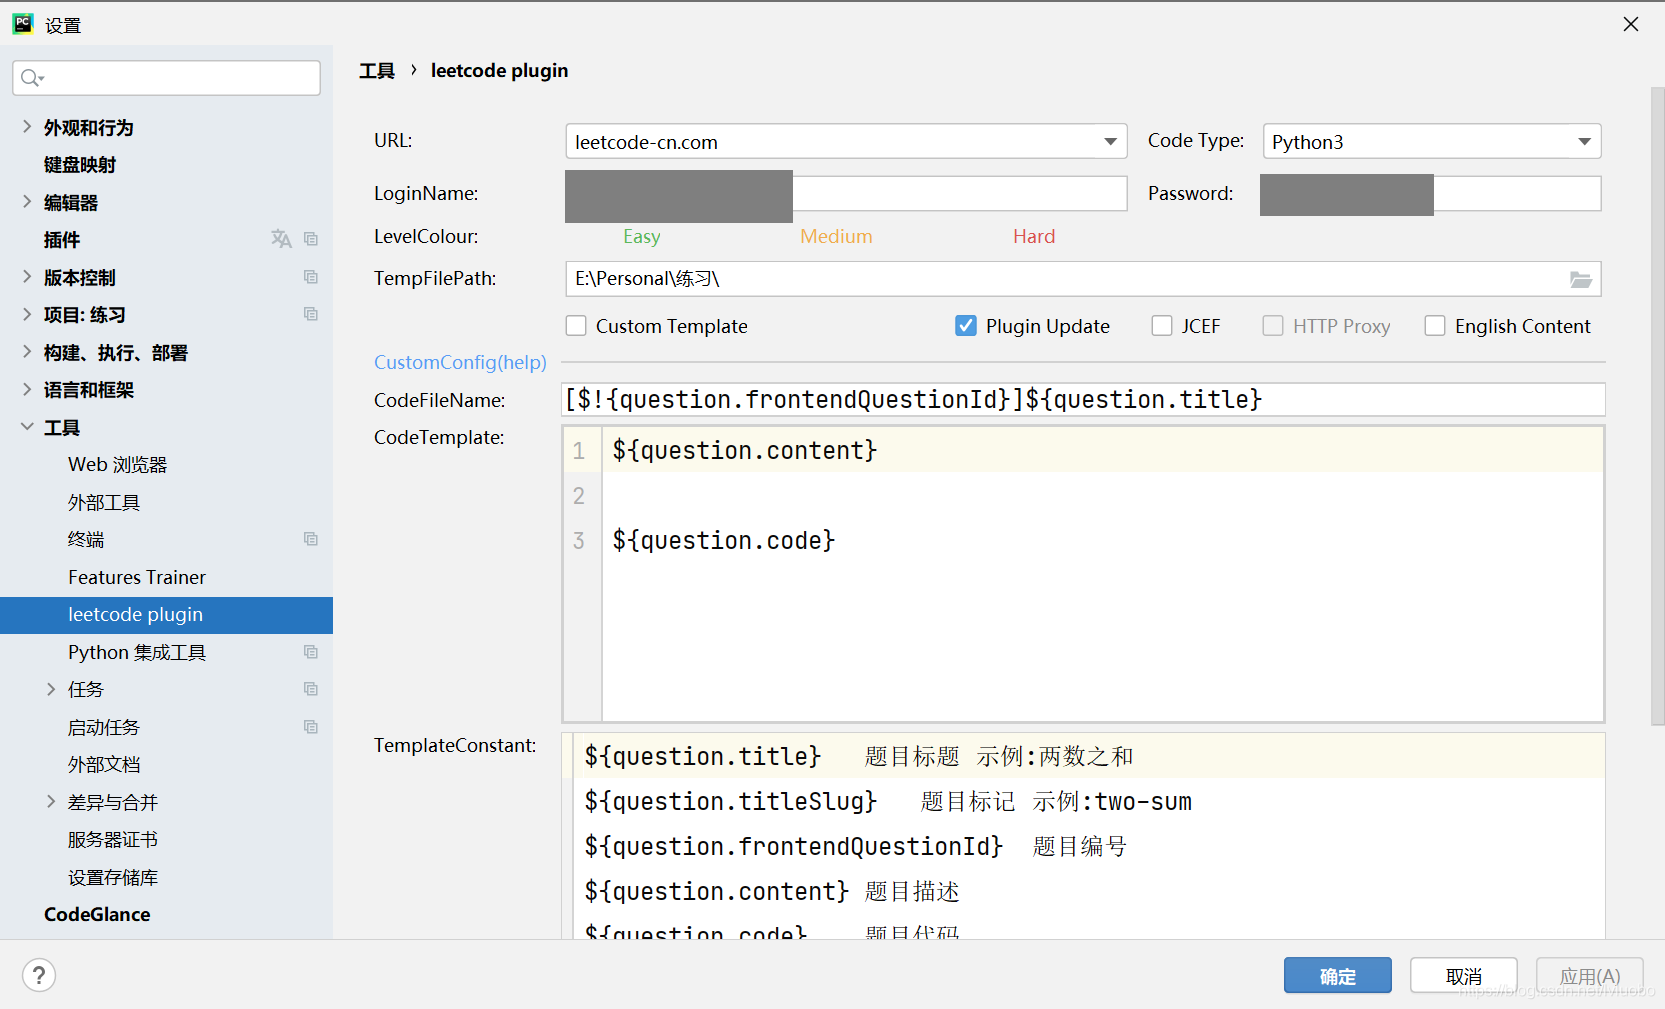Expand the 项目: 练习 section
1665x1009 pixels.
[27, 314]
